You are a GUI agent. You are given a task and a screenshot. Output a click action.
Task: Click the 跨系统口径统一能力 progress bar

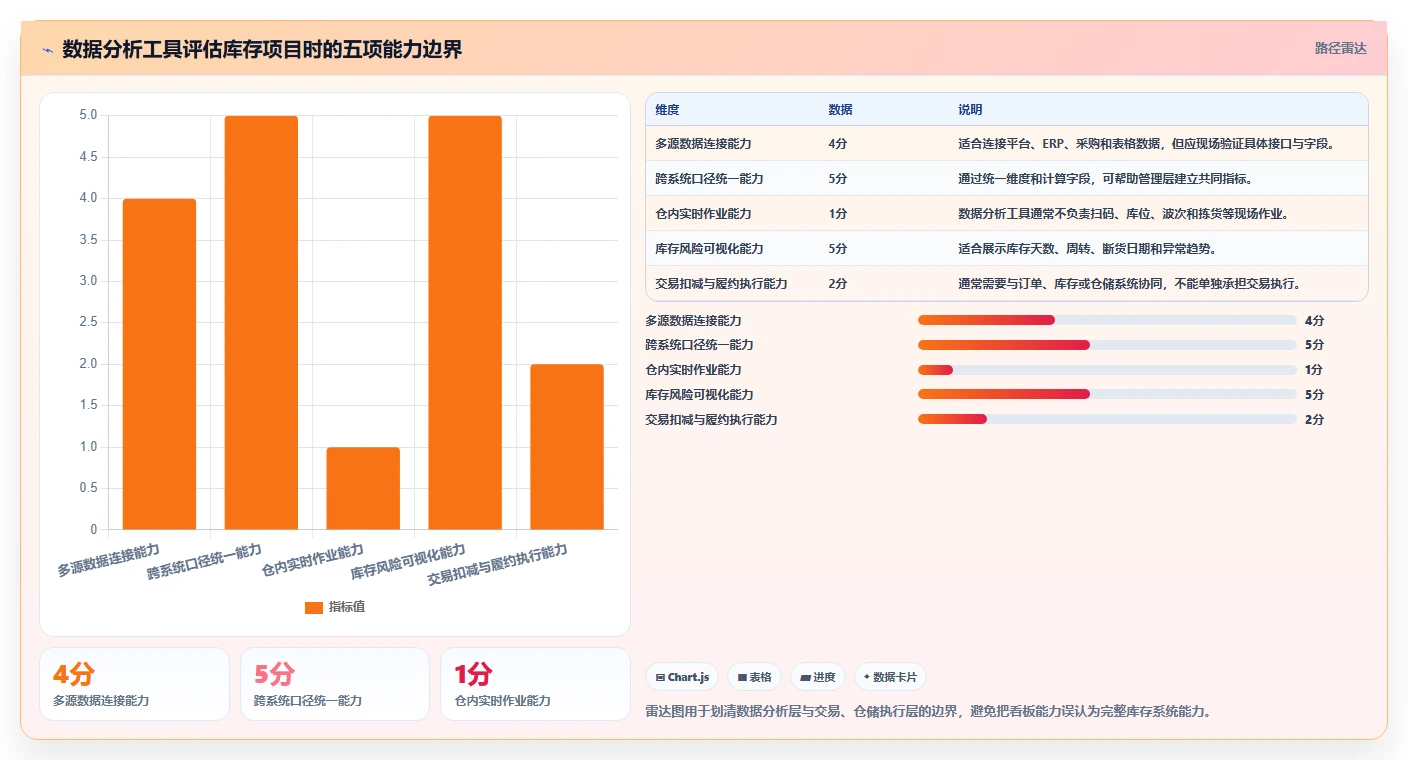pyautogui.click(x=1107, y=345)
